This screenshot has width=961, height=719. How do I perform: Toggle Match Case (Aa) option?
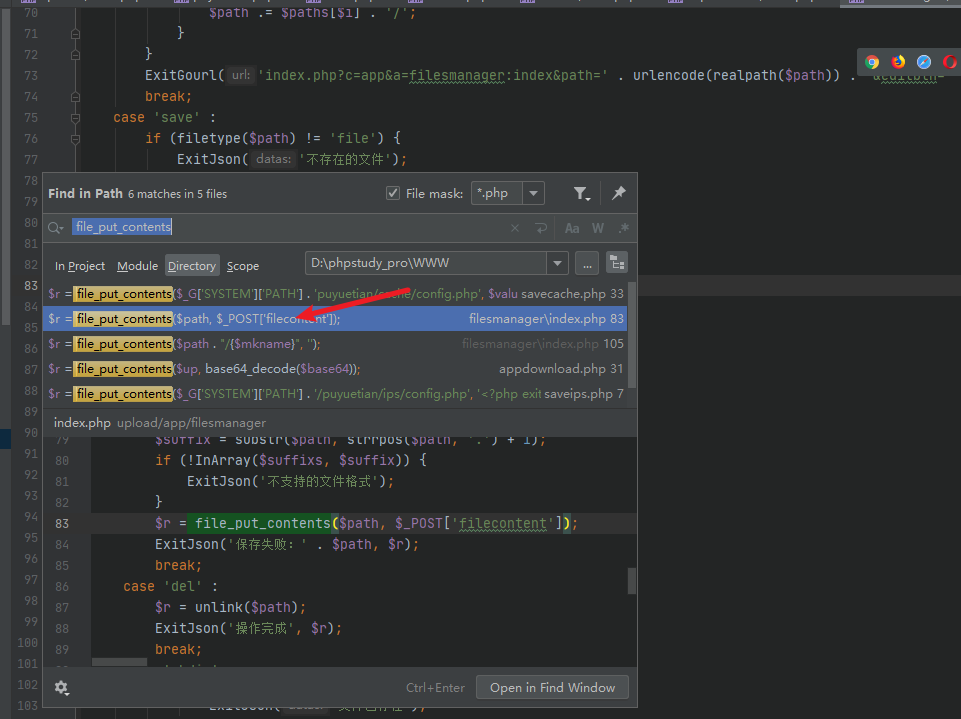[x=572, y=228]
